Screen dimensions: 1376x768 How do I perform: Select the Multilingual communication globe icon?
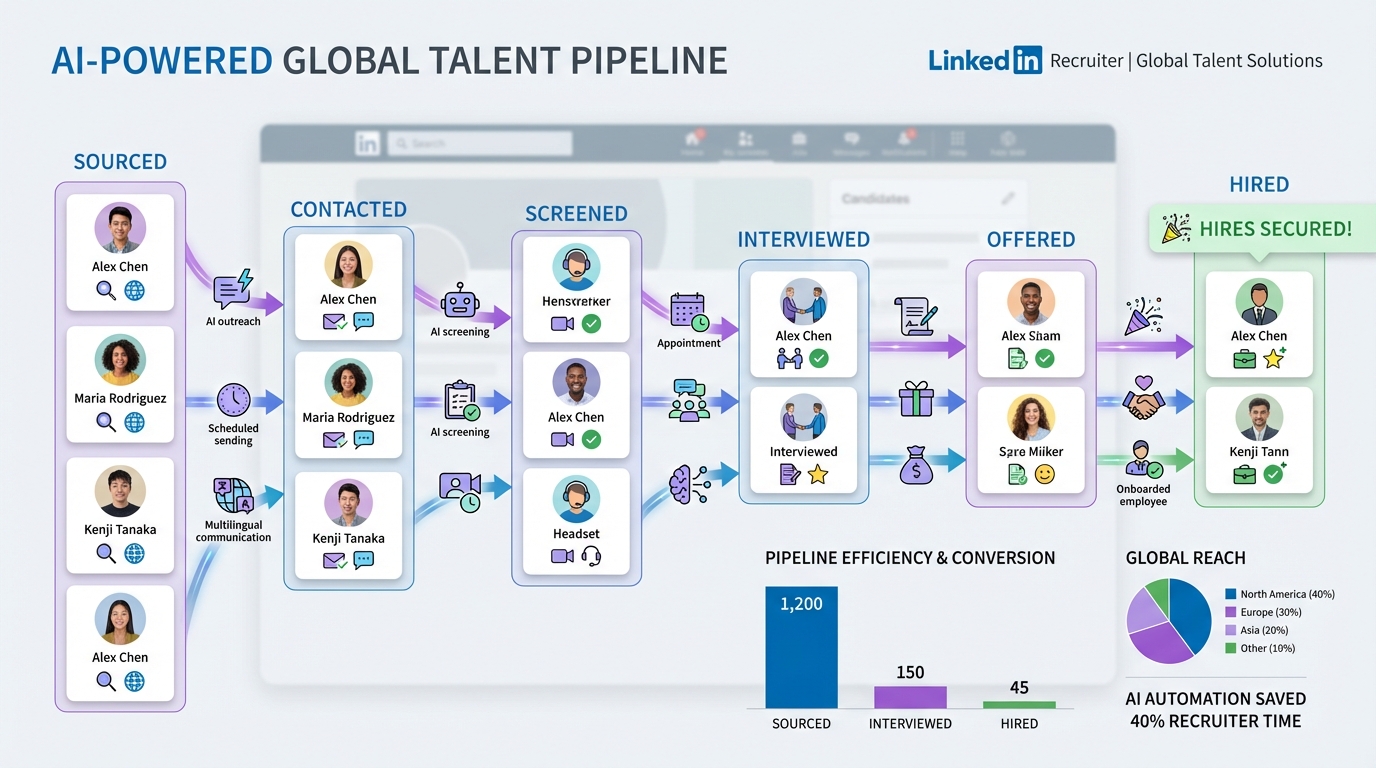click(233, 496)
